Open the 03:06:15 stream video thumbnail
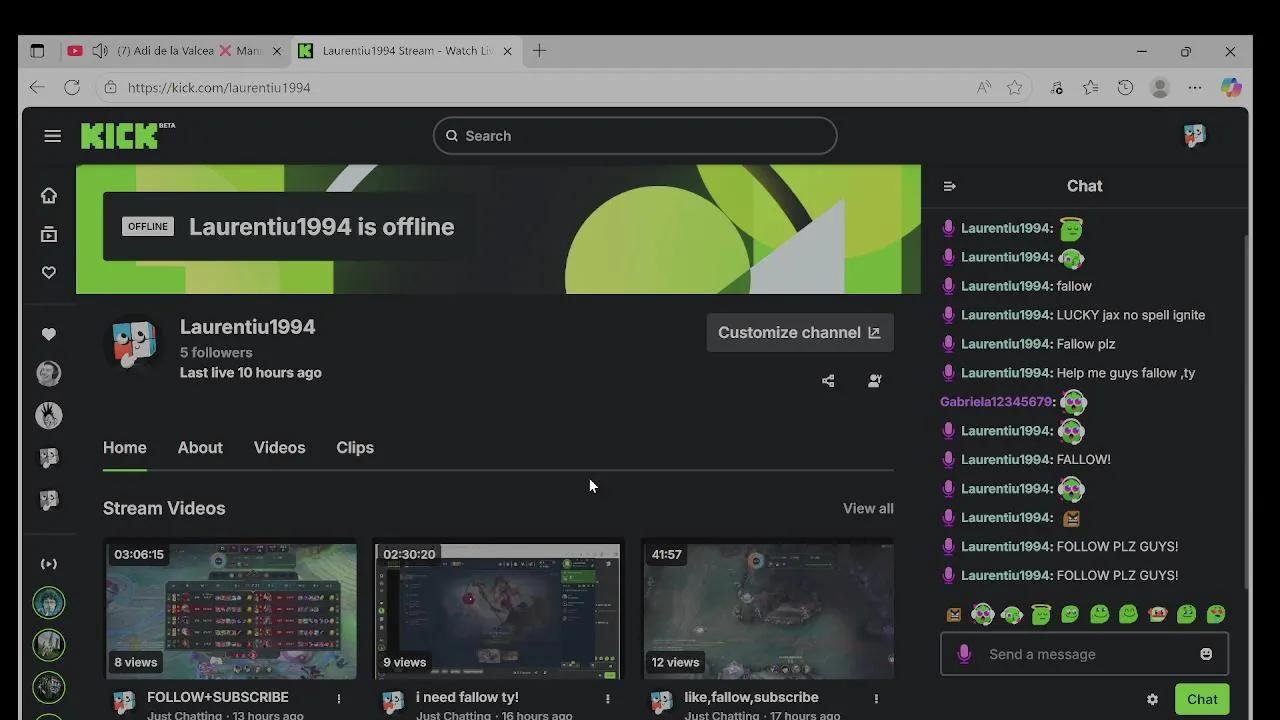Viewport: 1280px width, 720px height. click(x=231, y=611)
